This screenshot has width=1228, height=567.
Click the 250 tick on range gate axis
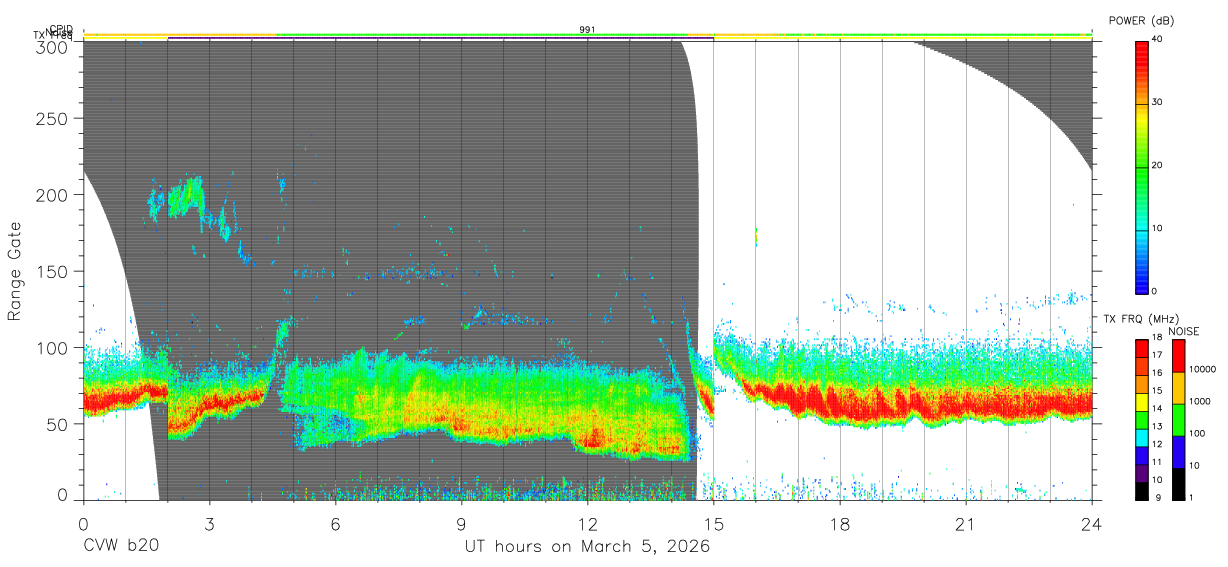coord(53,119)
